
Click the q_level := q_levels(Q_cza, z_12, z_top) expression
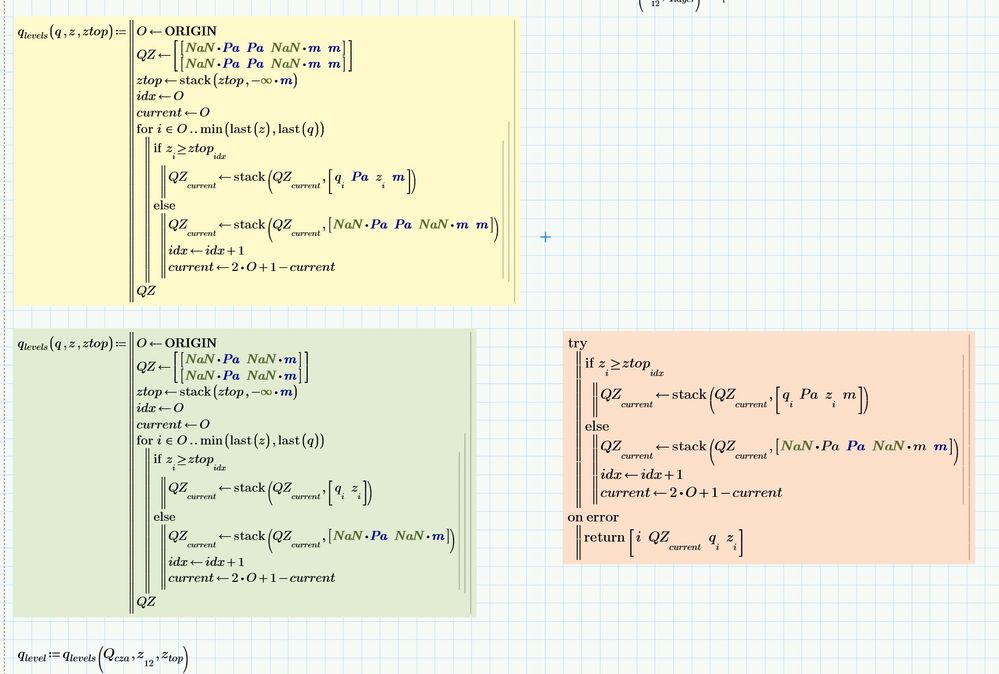[x=103, y=657]
